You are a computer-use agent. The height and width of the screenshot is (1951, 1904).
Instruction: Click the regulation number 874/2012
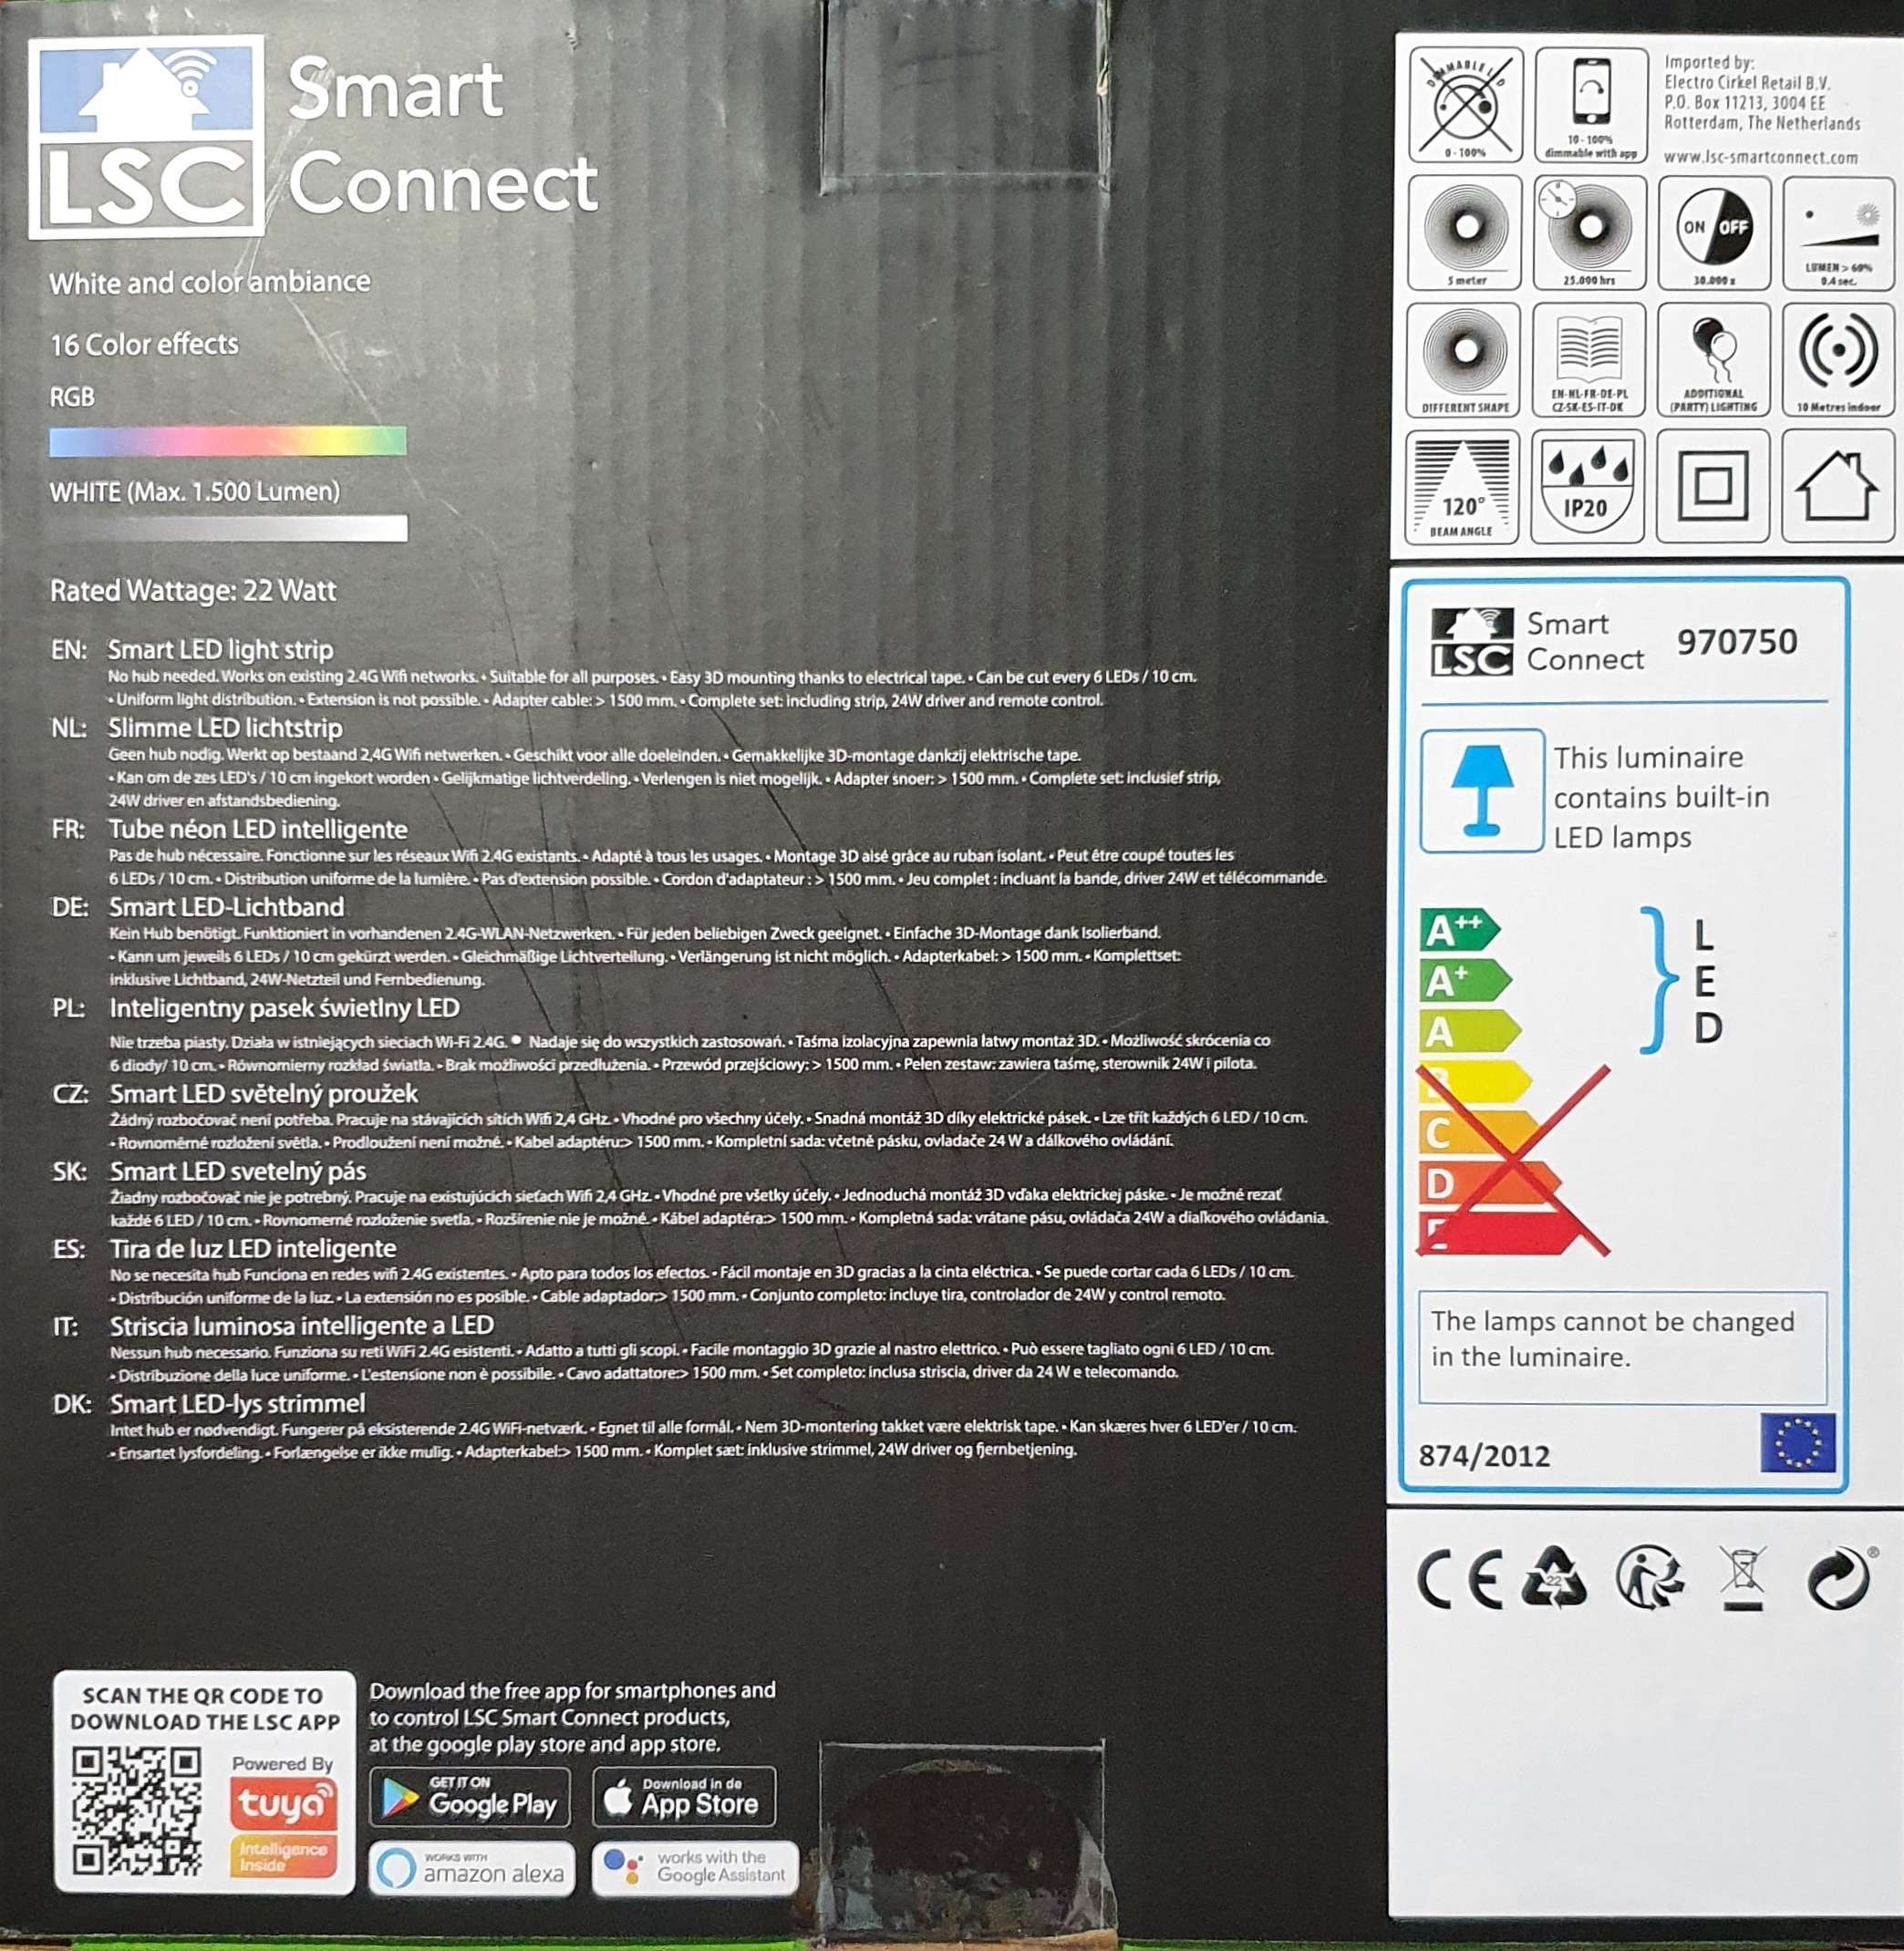(1484, 1456)
